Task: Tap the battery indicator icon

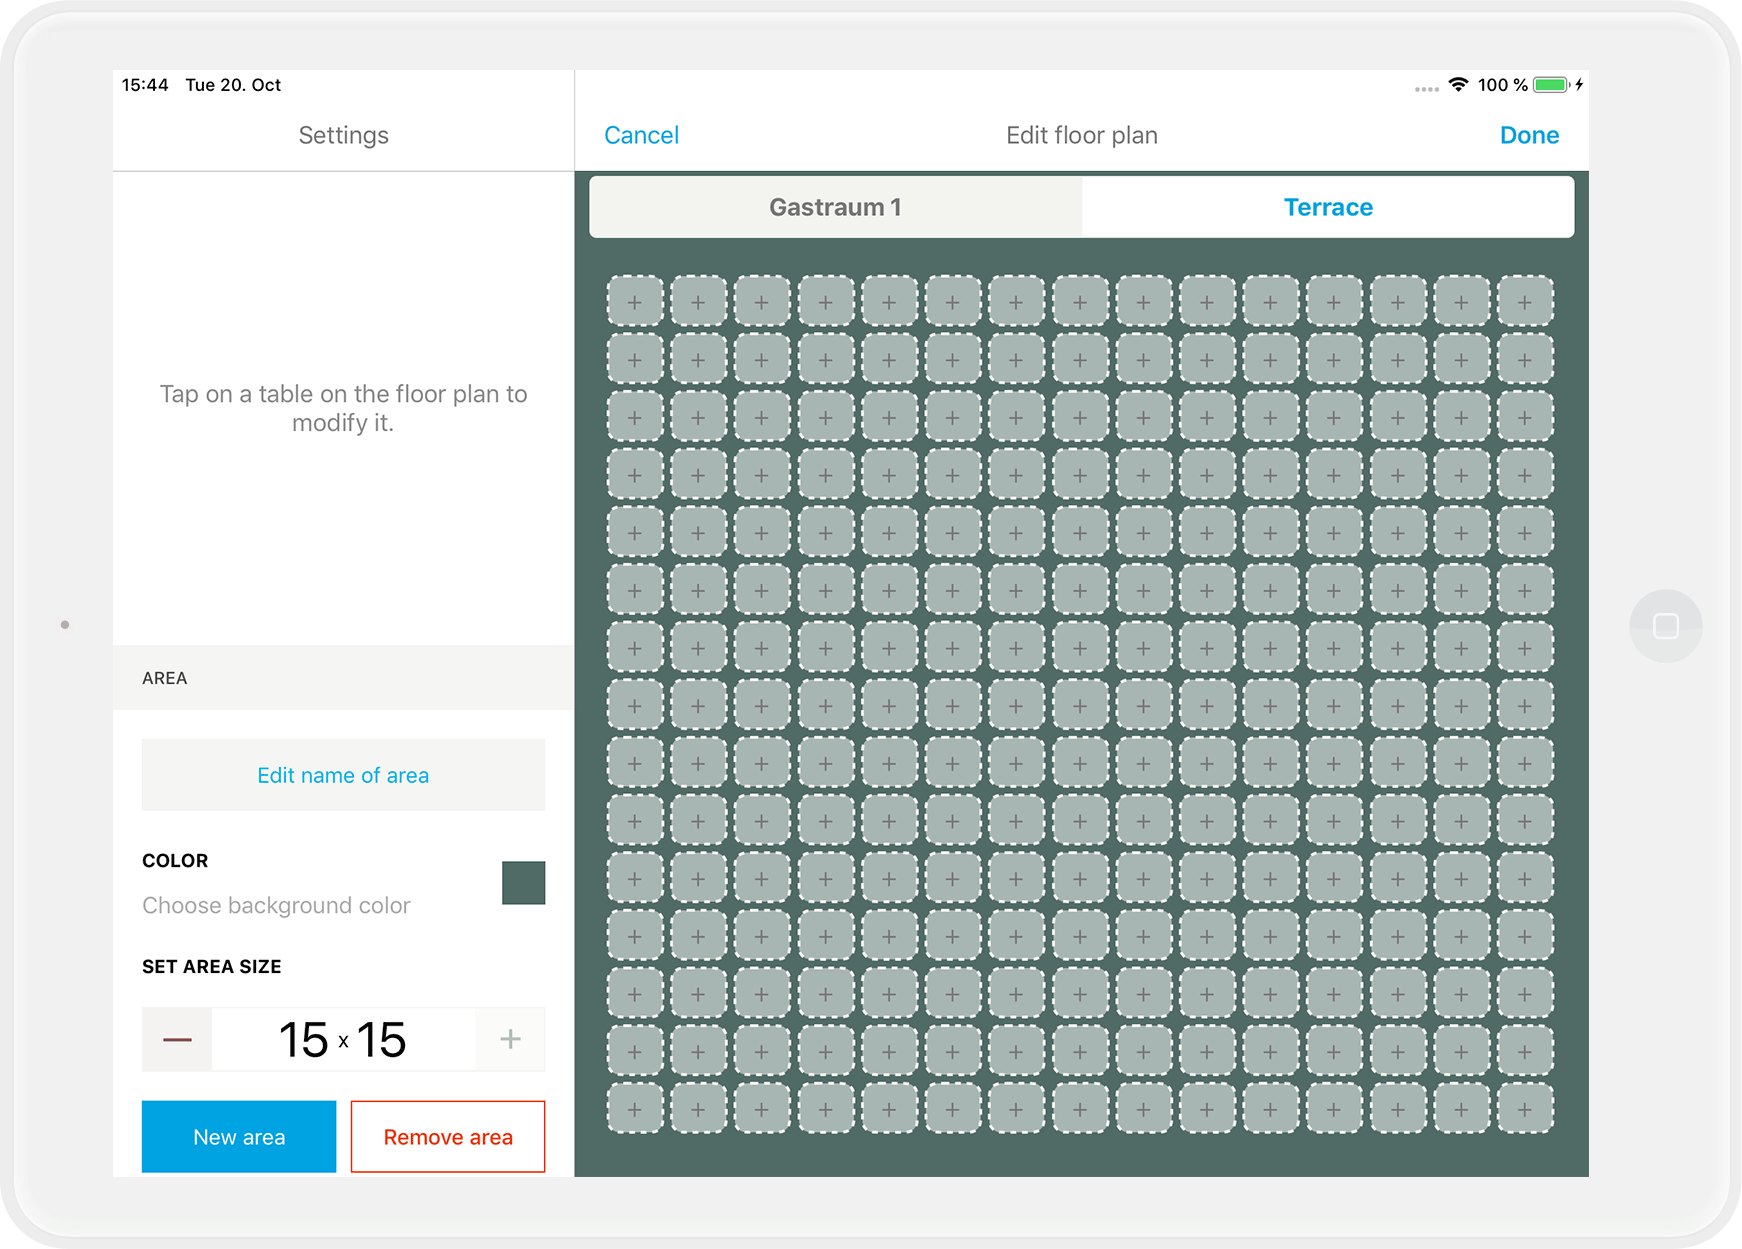Action: 1551,85
